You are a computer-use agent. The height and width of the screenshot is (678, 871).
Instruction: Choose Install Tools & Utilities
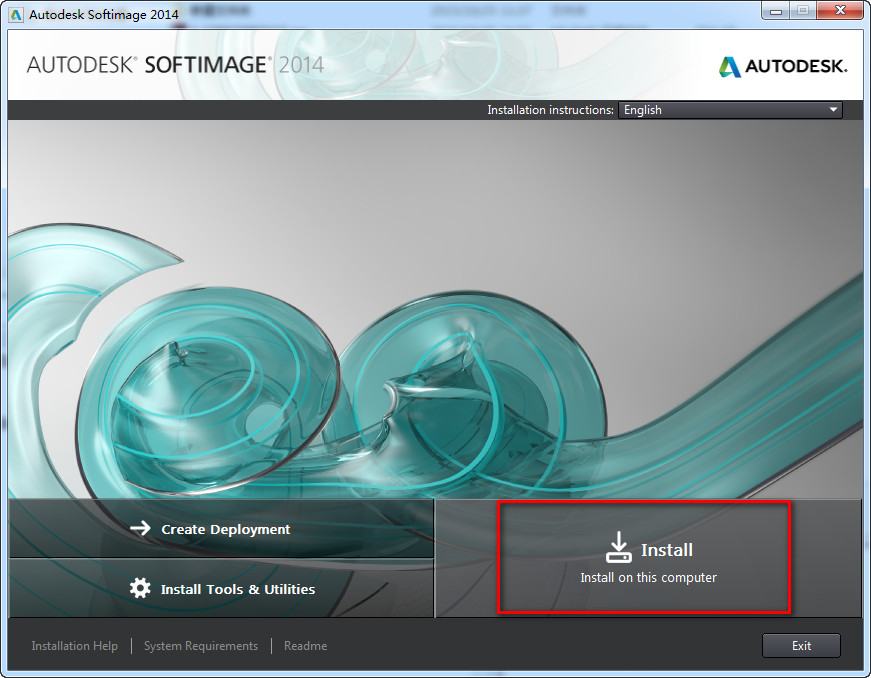coord(221,589)
